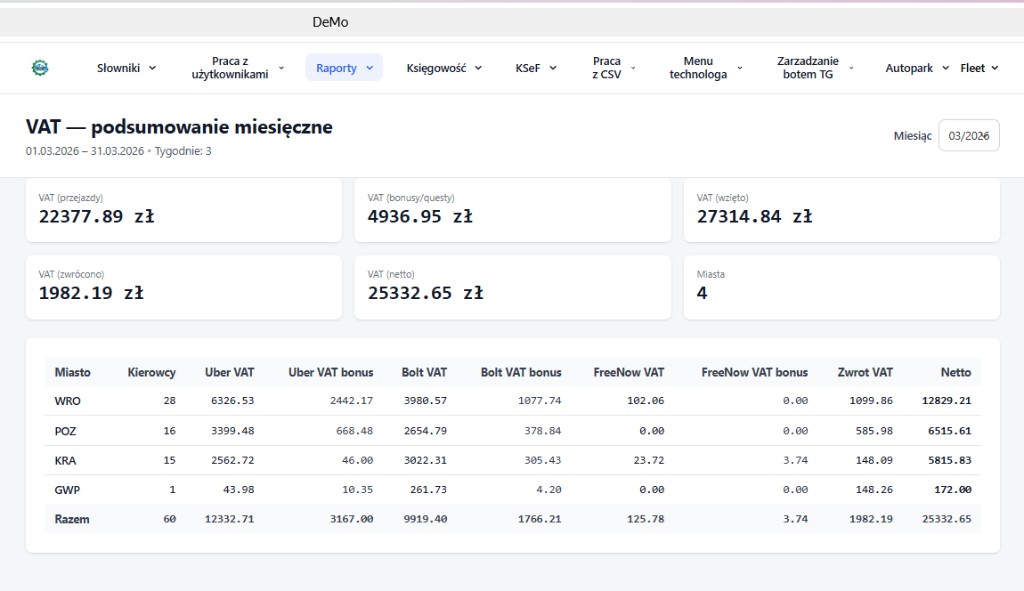
Task: Click the app logo icon
Action: coord(40,68)
